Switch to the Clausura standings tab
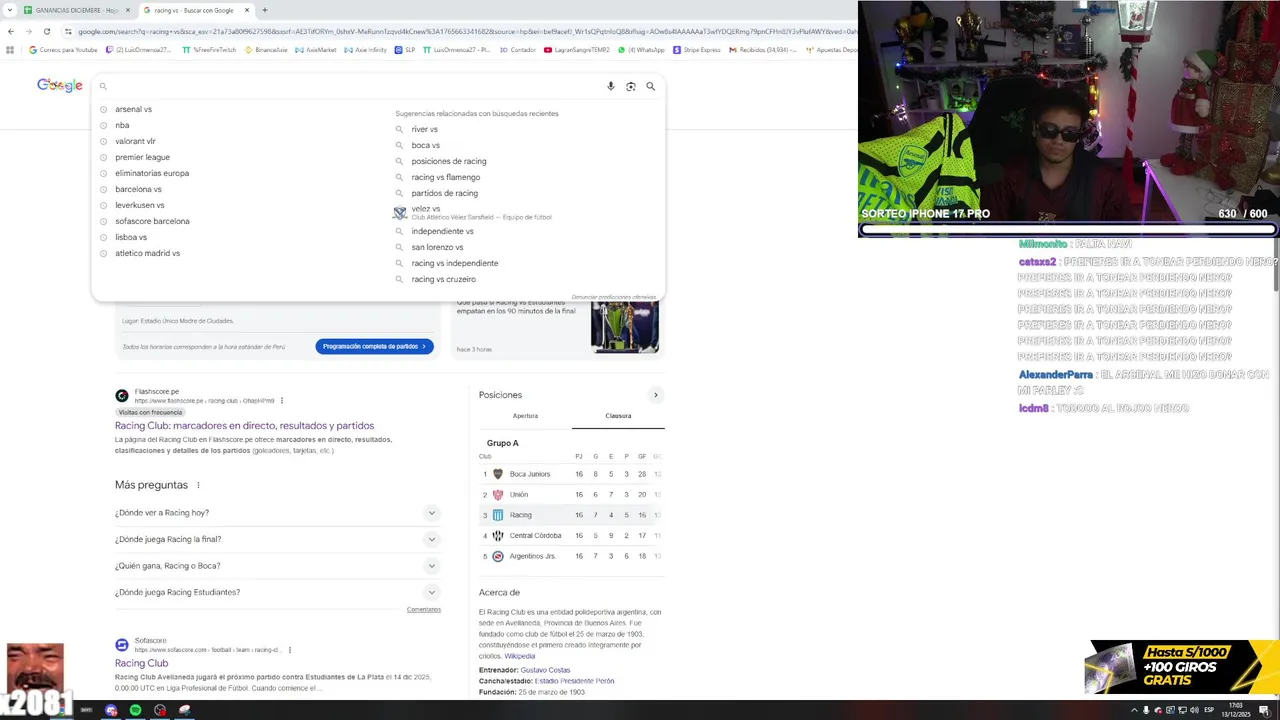 coord(618,416)
